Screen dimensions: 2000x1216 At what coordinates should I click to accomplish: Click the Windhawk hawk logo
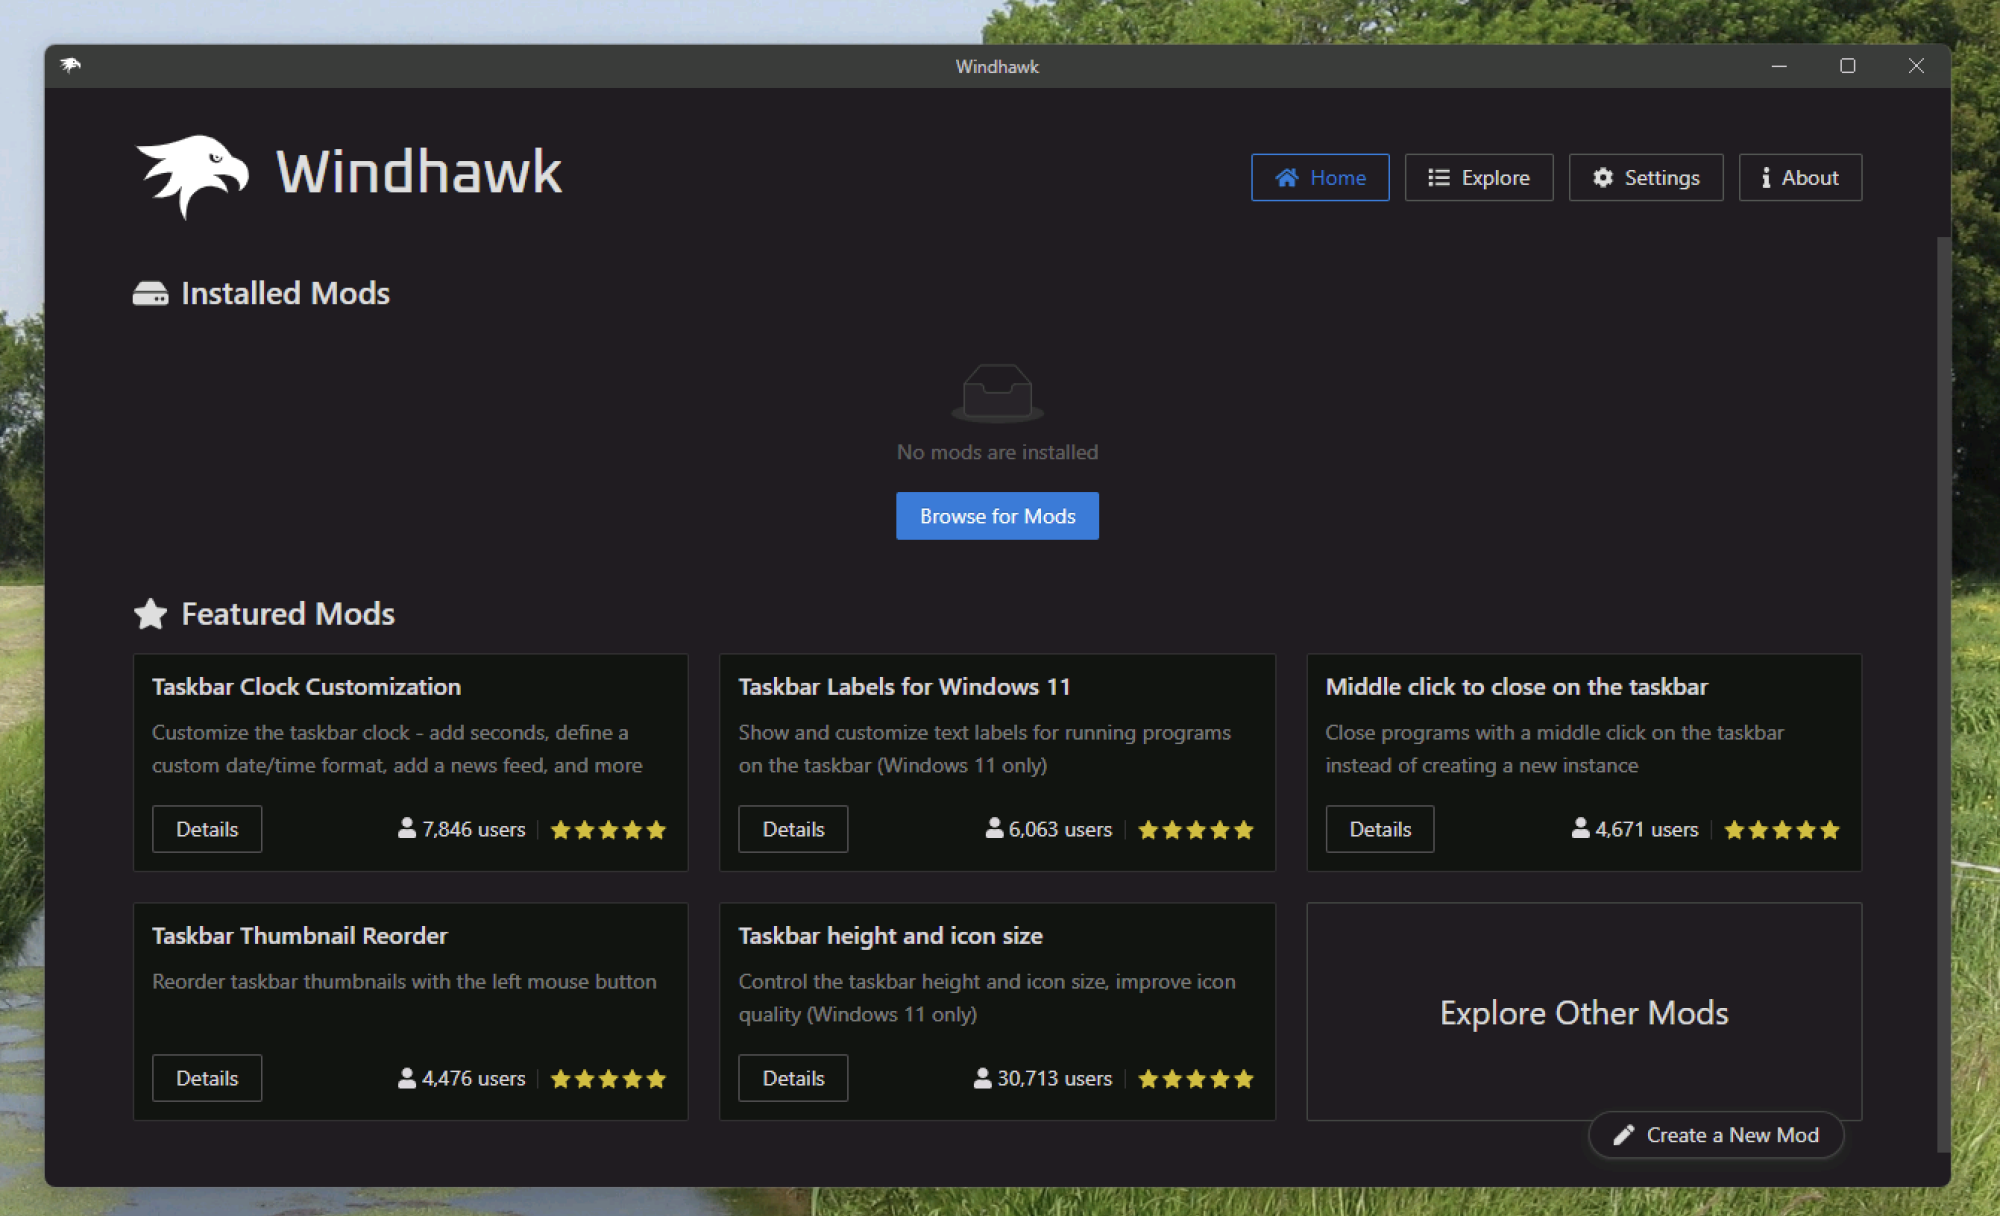click(192, 175)
